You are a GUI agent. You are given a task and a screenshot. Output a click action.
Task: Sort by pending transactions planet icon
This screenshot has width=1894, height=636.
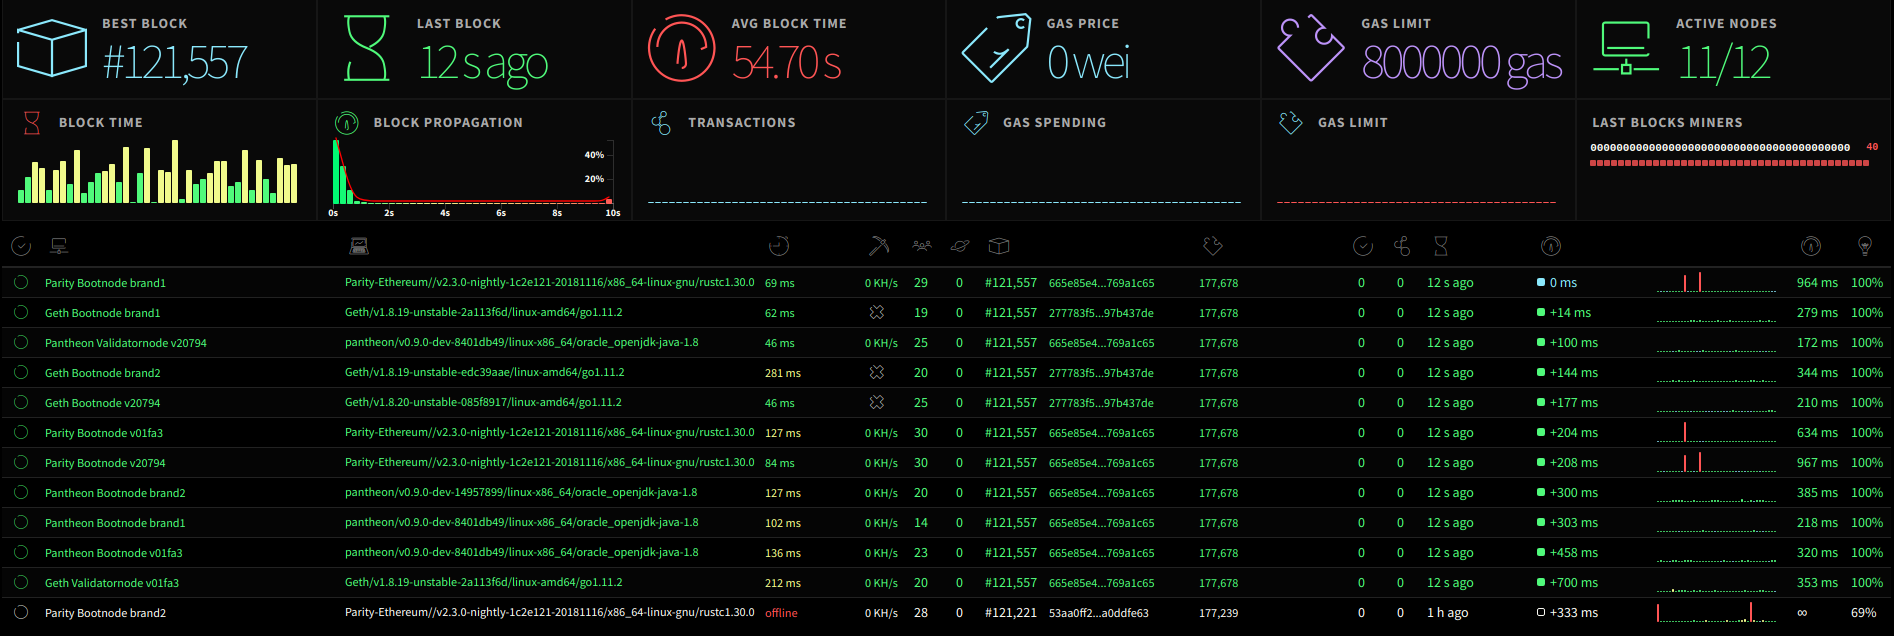pyautogui.click(x=960, y=246)
